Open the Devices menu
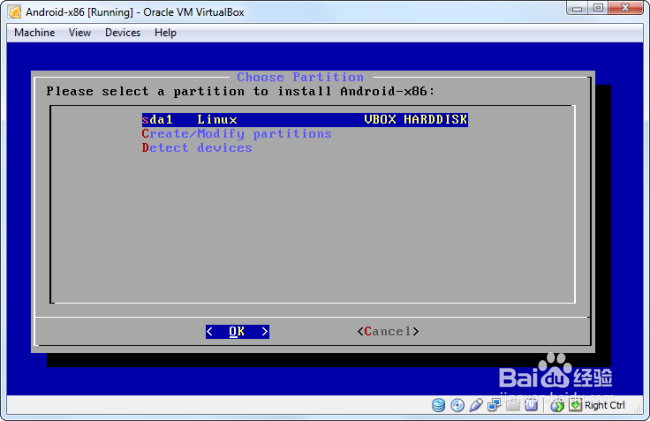Viewport: 650px width, 421px height. (123, 32)
